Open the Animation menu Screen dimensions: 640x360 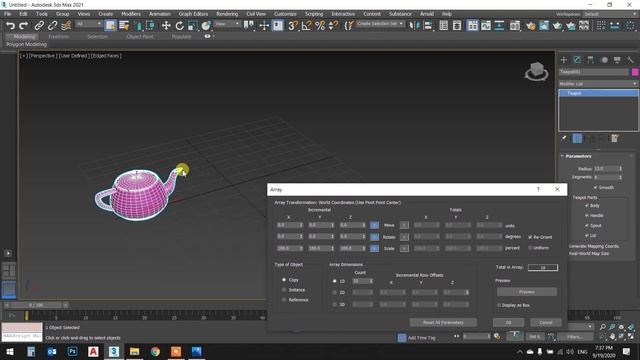[160, 14]
